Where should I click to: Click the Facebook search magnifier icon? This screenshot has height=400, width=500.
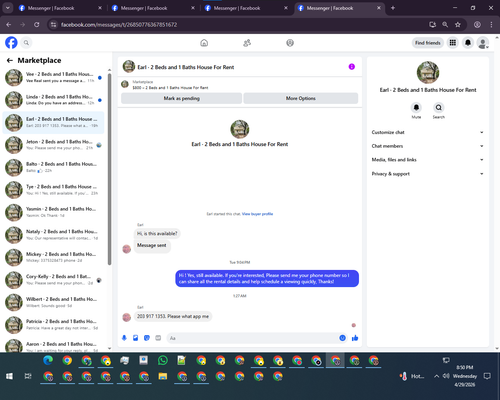point(26,43)
